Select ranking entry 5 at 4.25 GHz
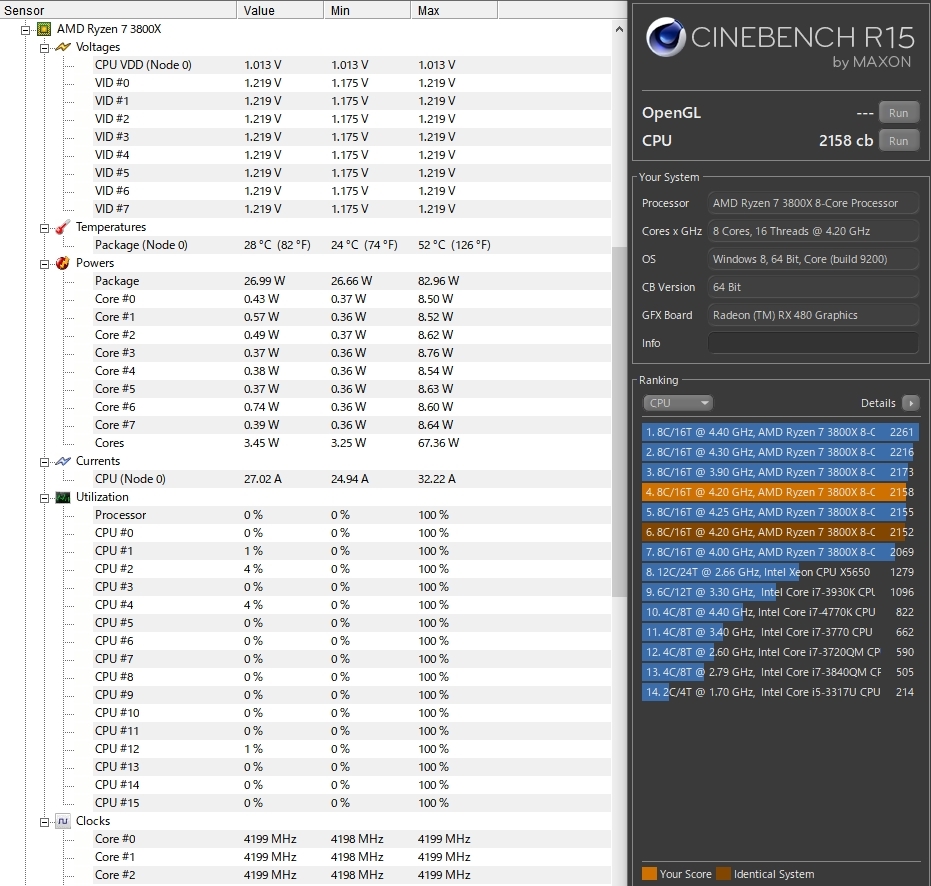 (x=780, y=512)
